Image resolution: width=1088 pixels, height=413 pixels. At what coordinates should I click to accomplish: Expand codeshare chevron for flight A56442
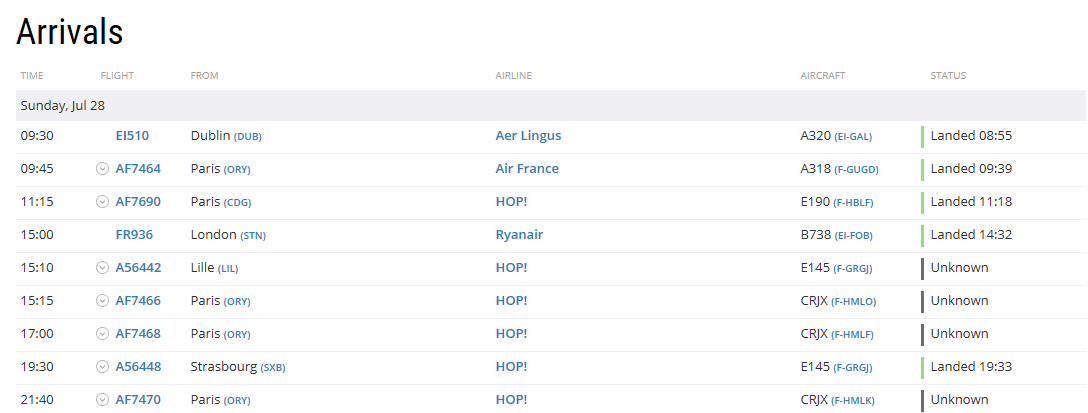[x=103, y=268]
